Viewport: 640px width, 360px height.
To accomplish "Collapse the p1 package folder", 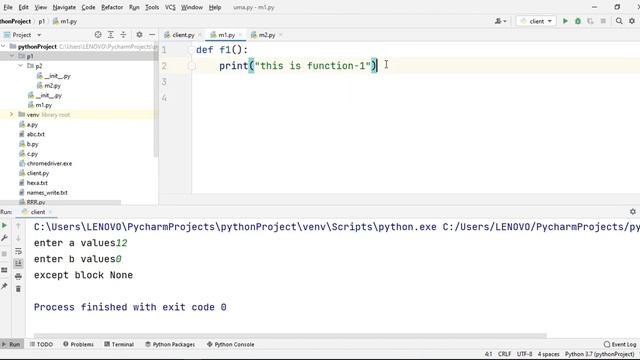I will (12, 56).
